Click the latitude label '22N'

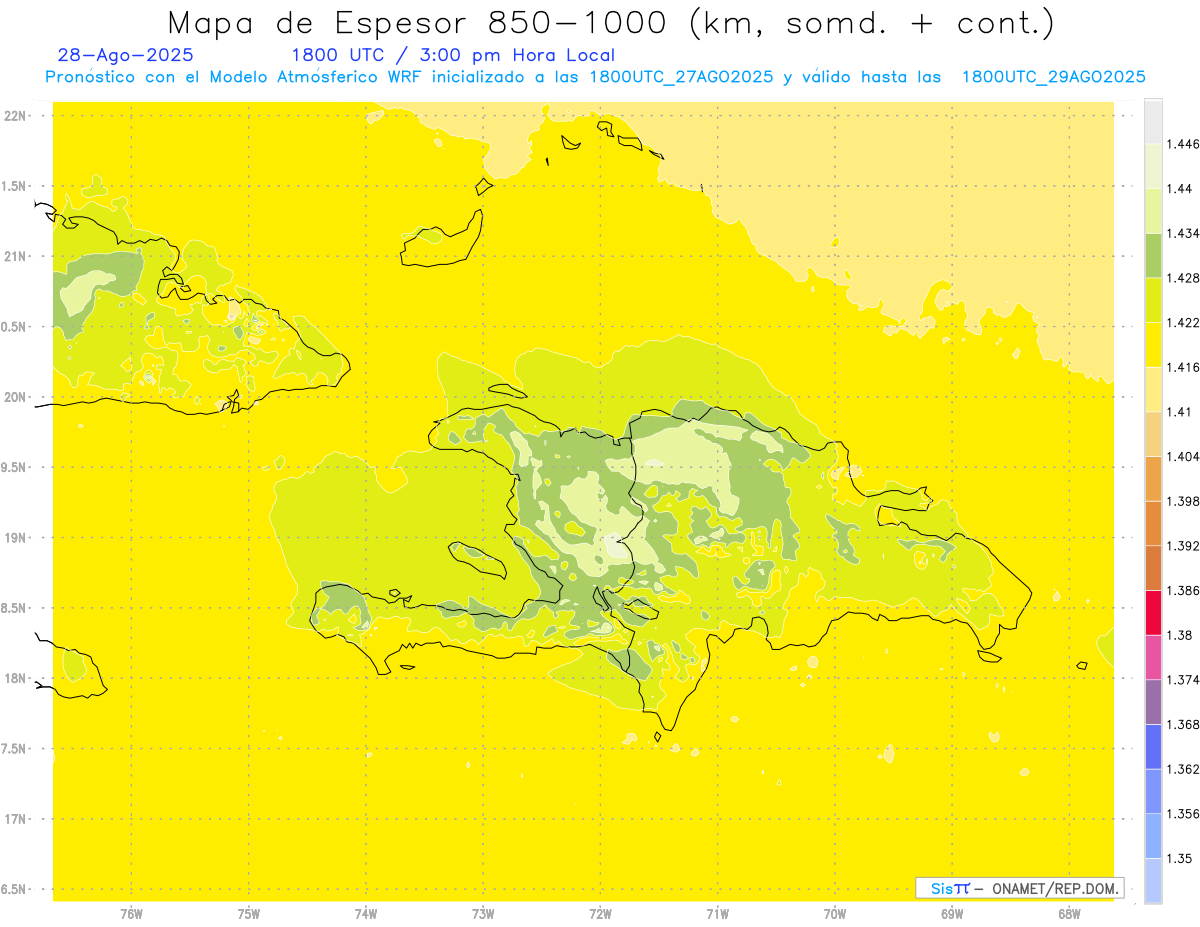pos(16,115)
